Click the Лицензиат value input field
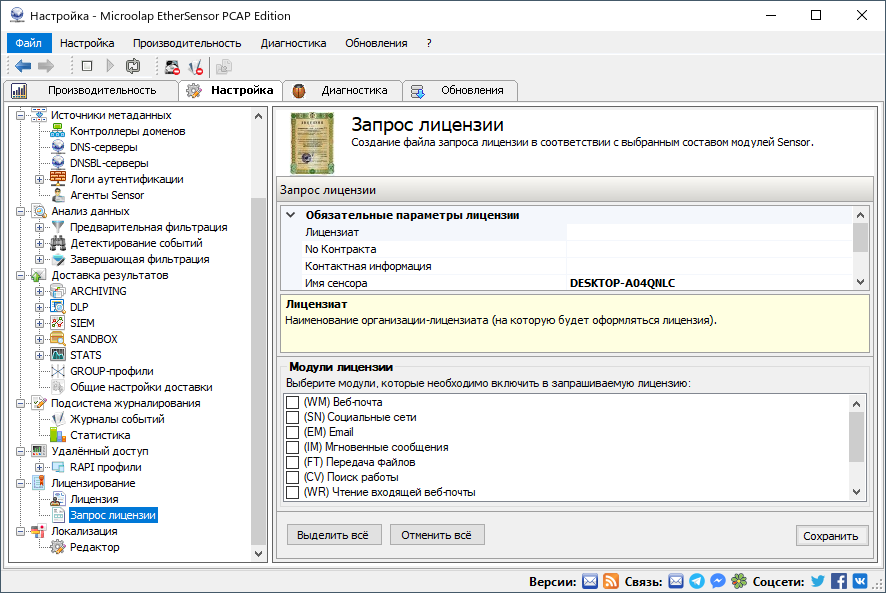 708,232
